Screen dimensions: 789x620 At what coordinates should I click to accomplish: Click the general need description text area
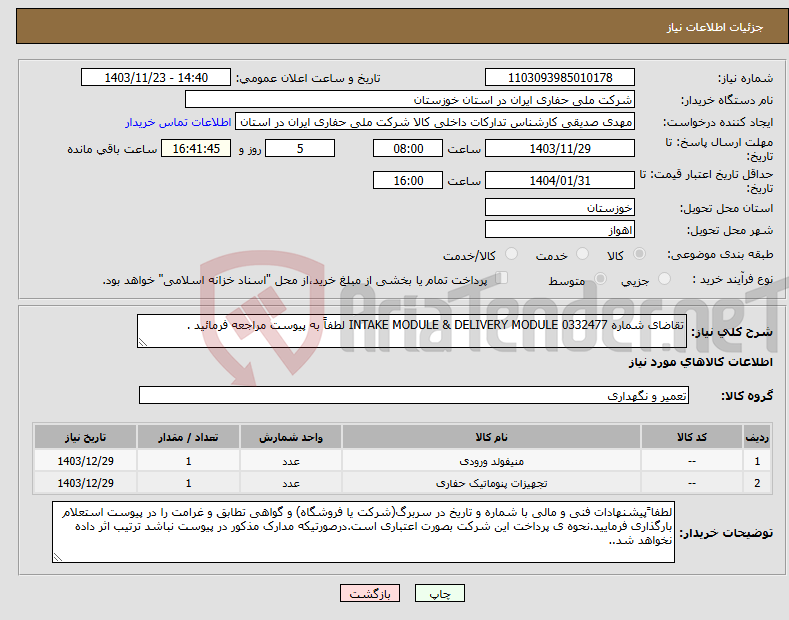click(412, 331)
